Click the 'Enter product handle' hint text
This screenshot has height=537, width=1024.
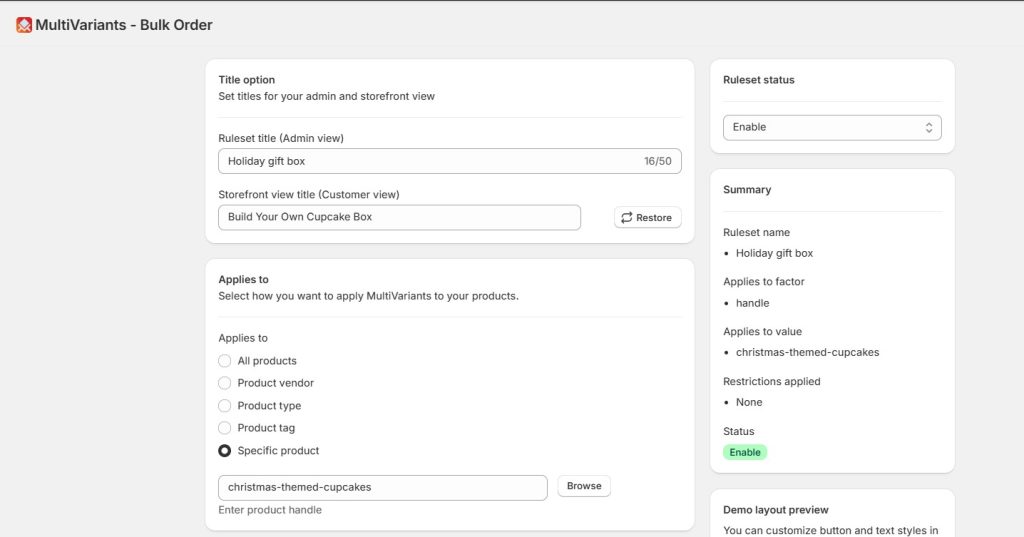pyautogui.click(x=270, y=510)
